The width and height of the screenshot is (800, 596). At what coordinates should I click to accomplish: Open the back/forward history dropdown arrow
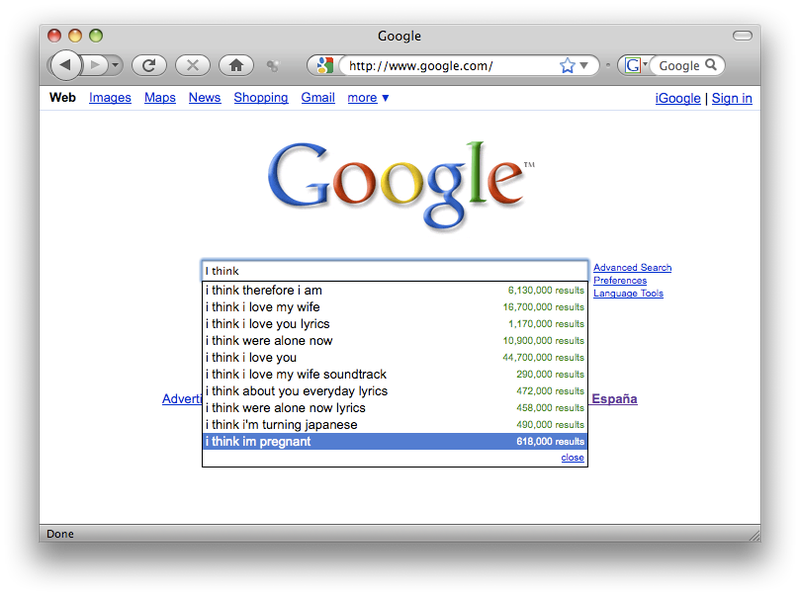pyautogui.click(x=115, y=65)
